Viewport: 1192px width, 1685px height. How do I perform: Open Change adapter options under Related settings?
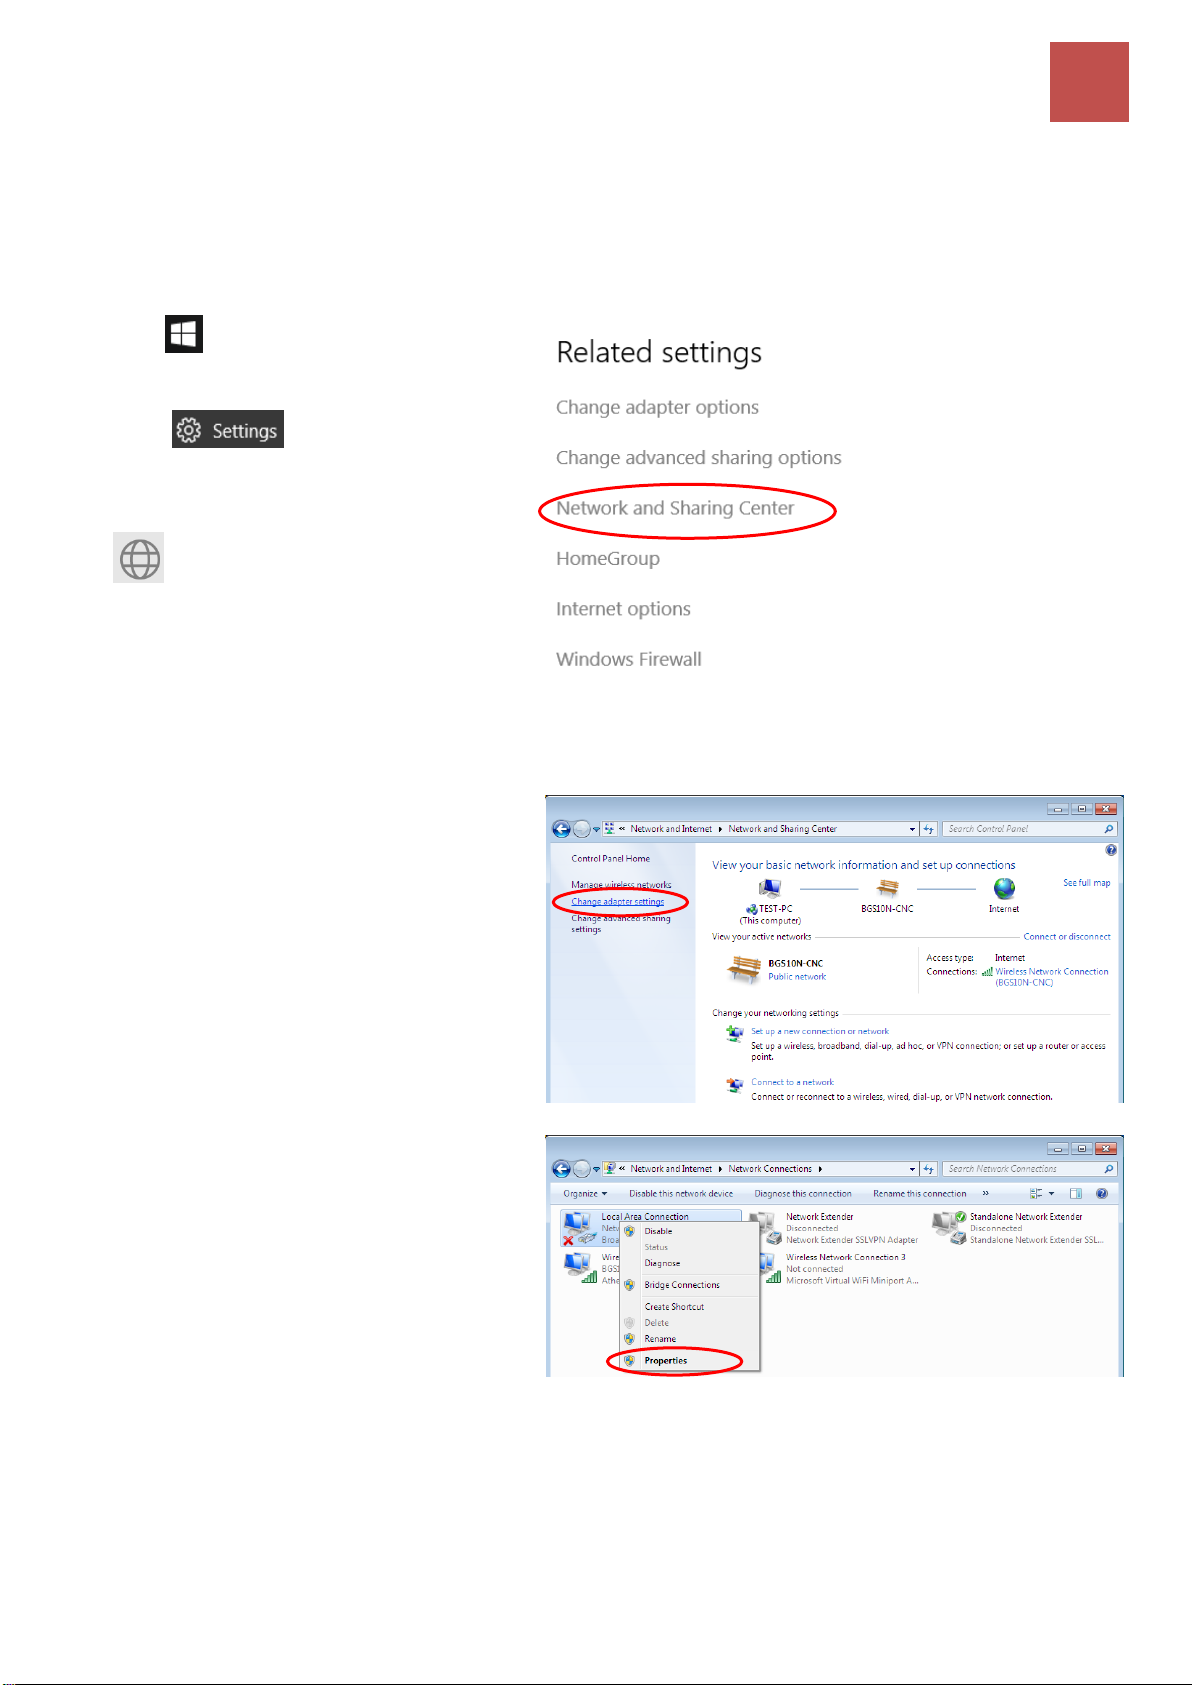click(657, 407)
